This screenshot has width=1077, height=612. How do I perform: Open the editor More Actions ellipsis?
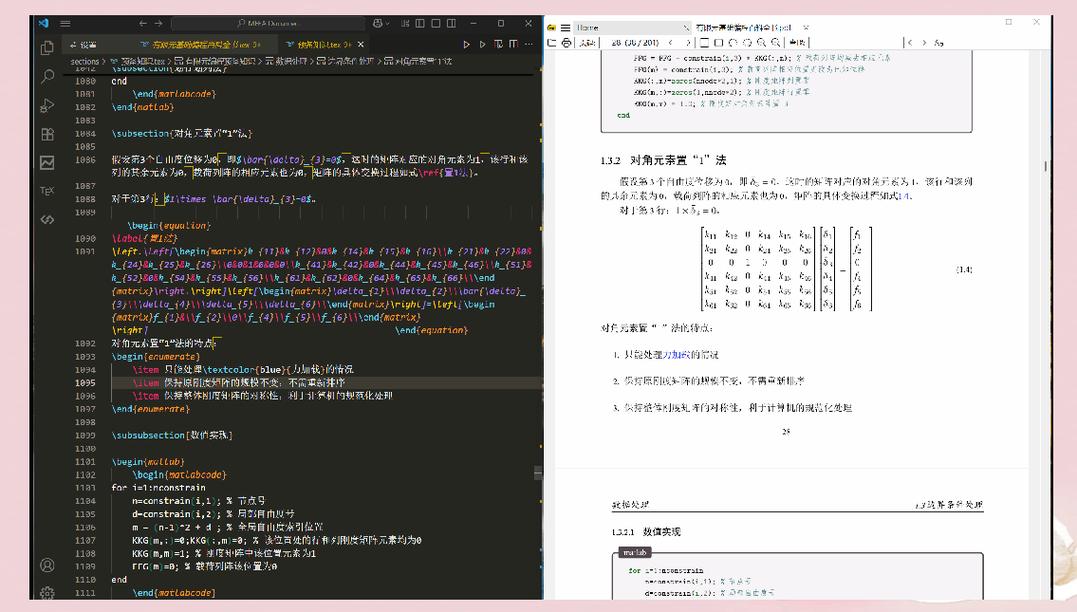tap(529, 45)
